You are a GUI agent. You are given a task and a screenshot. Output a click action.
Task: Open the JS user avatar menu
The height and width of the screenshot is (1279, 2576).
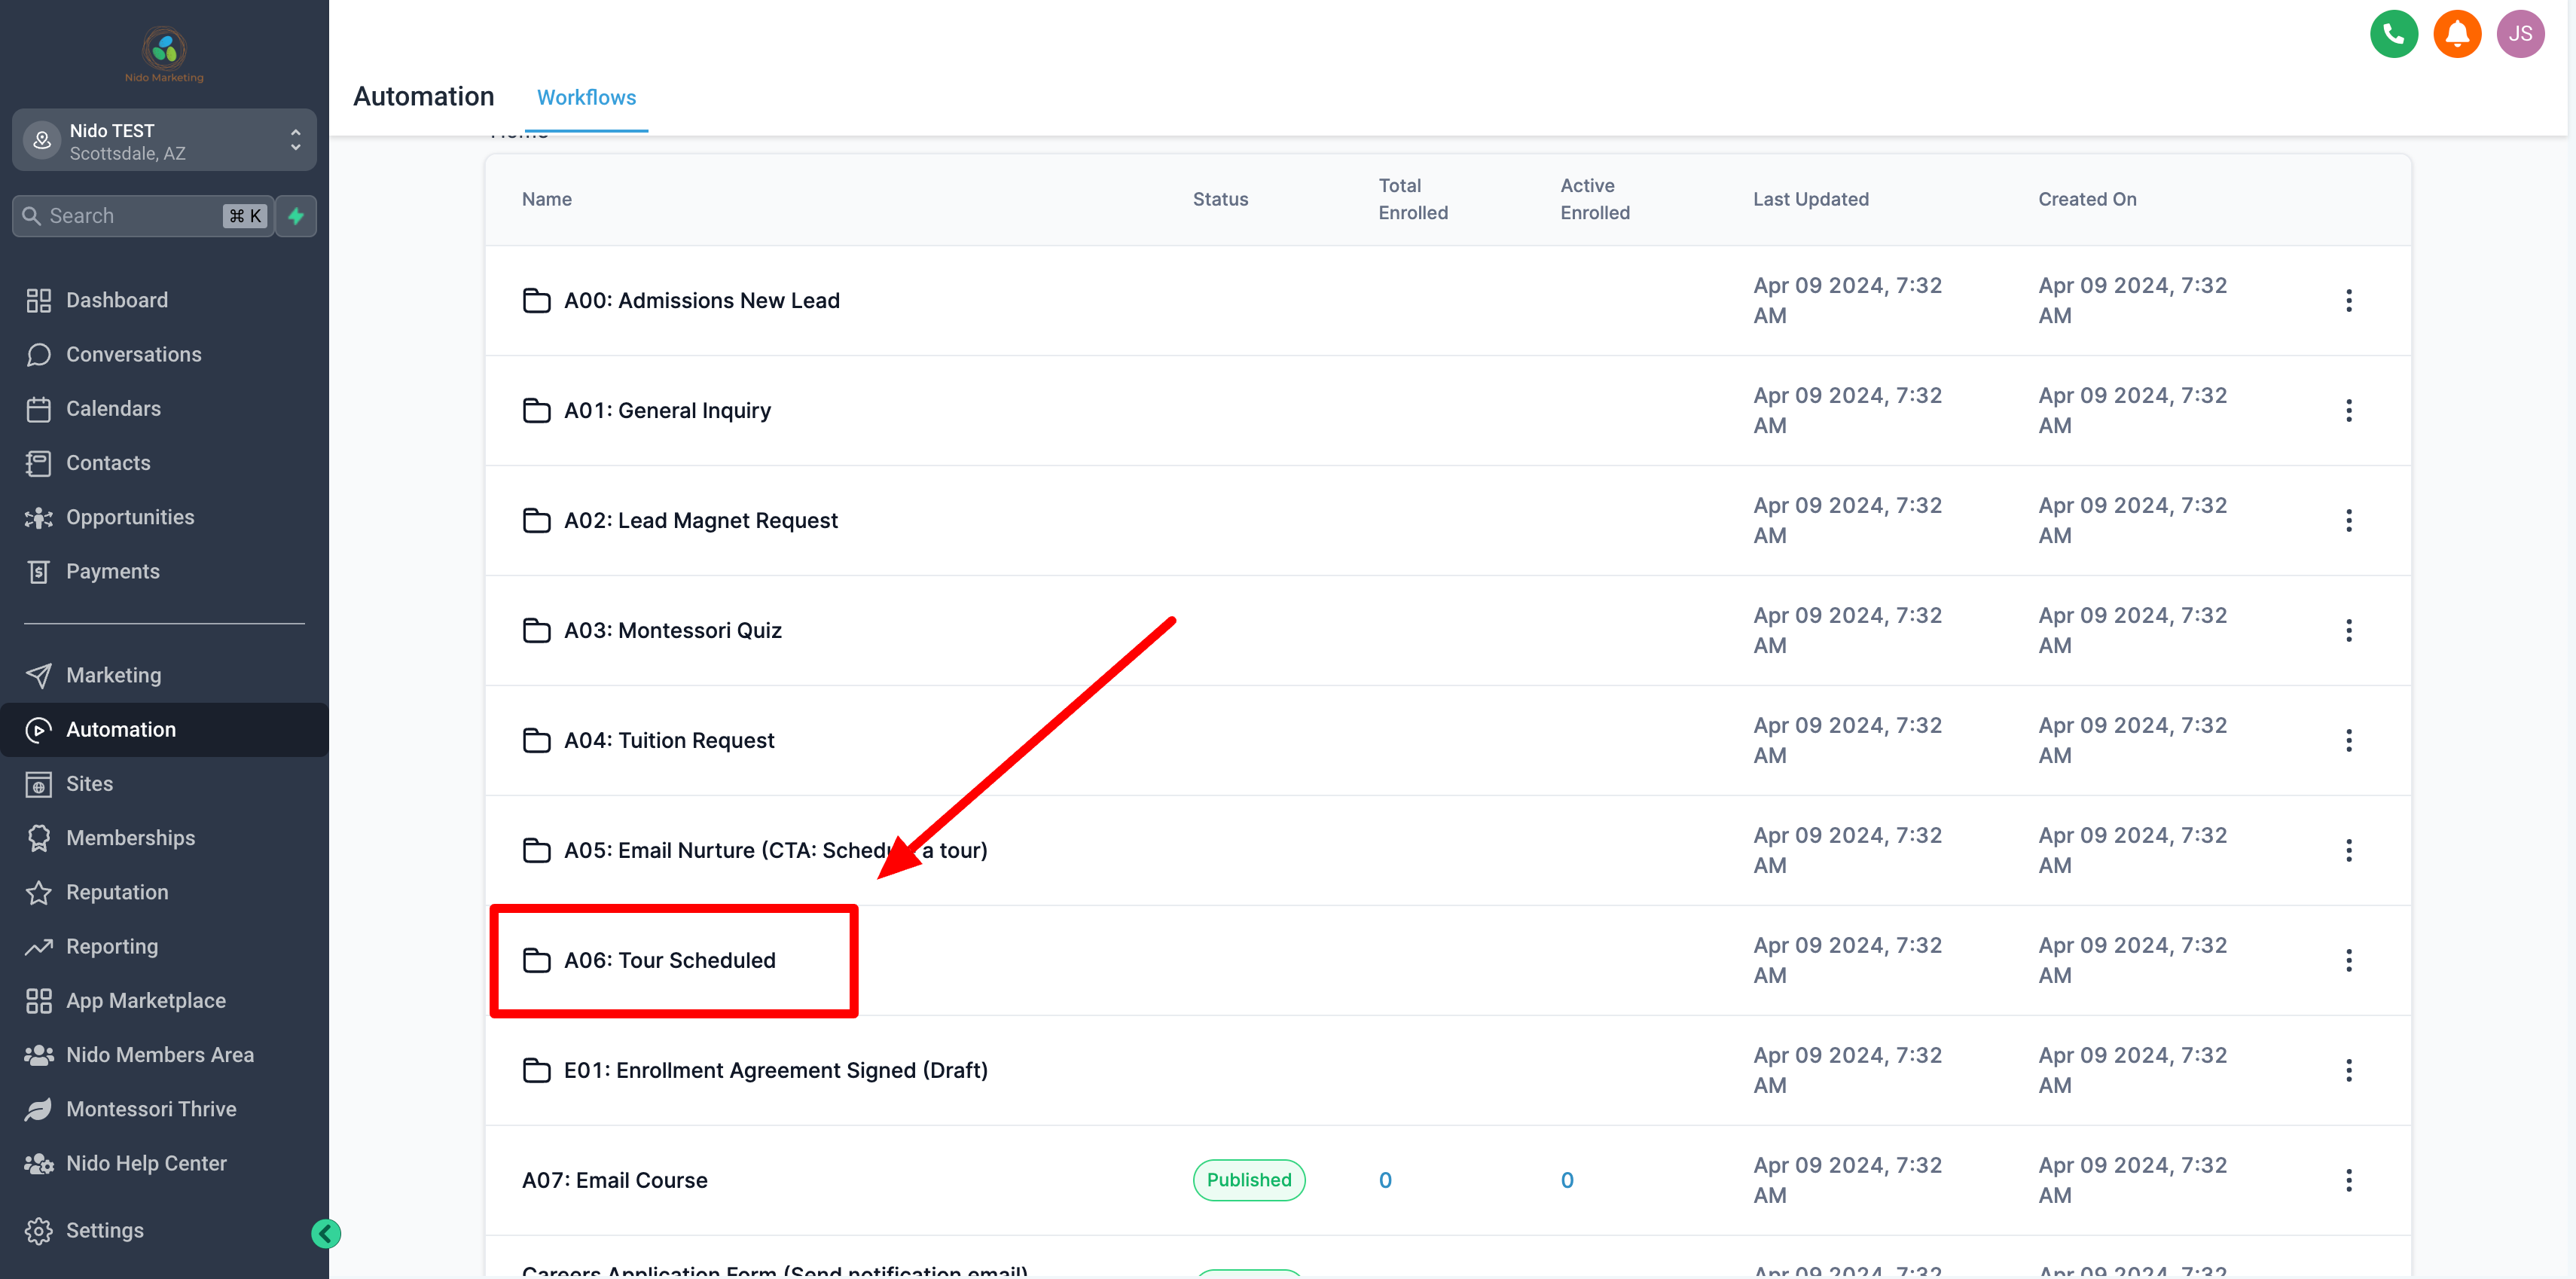(x=2519, y=34)
